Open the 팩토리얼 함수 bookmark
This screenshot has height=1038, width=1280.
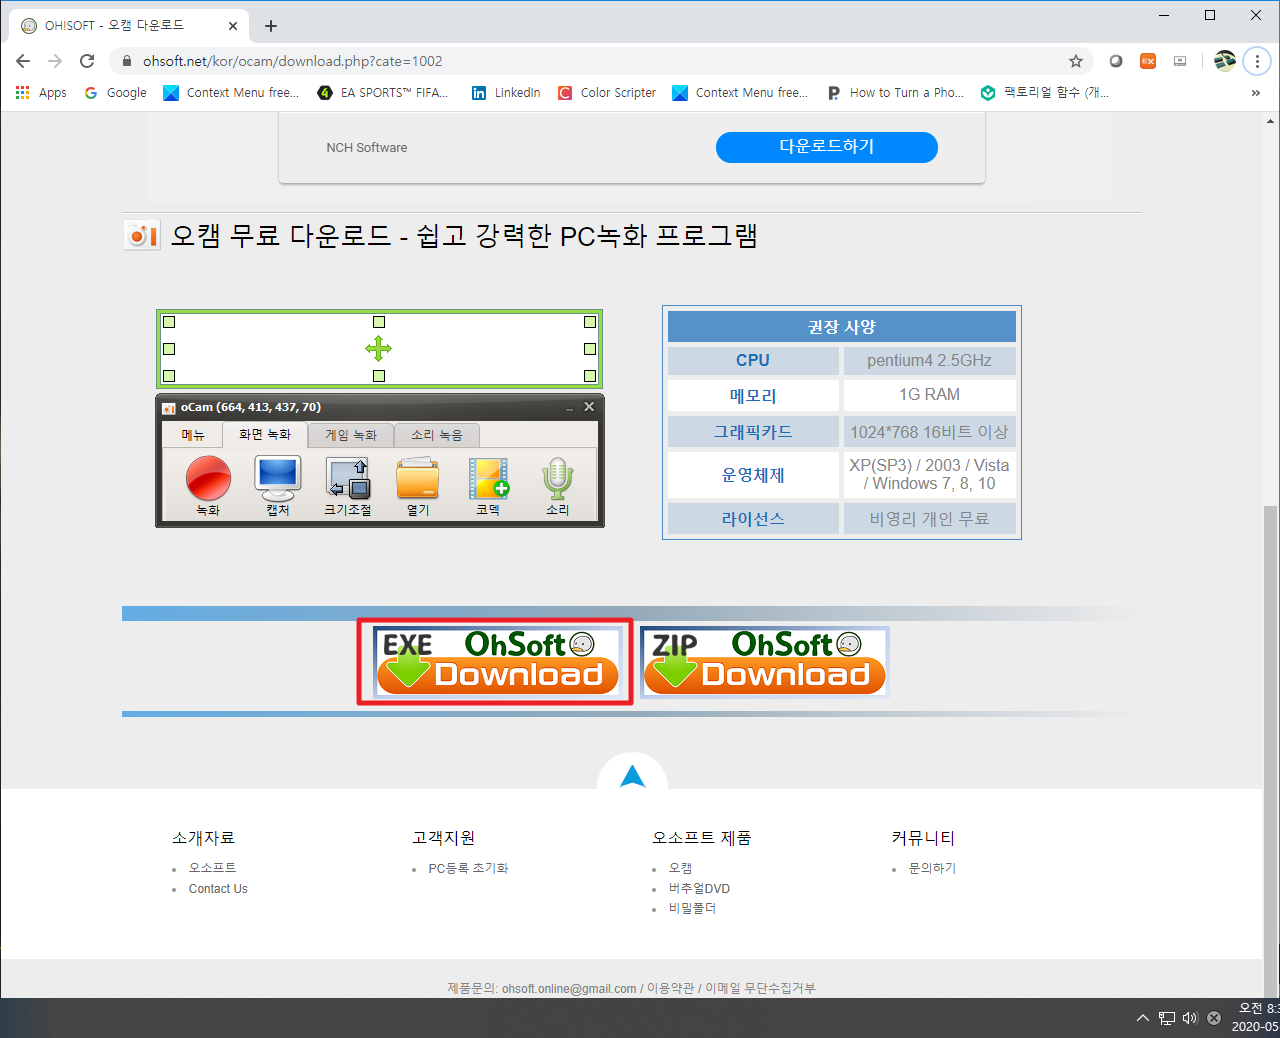click(1045, 92)
